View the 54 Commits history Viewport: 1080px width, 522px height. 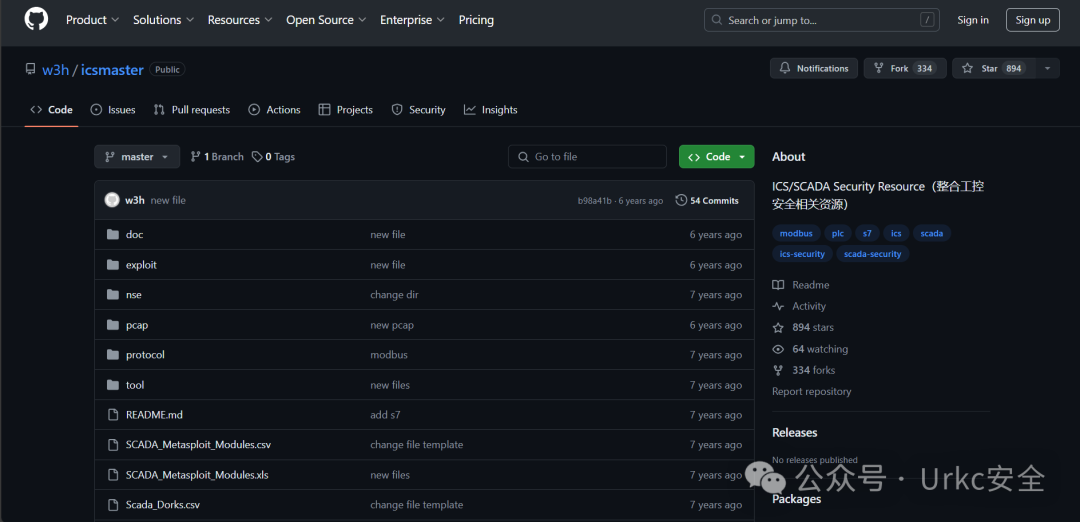click(707, 200)
